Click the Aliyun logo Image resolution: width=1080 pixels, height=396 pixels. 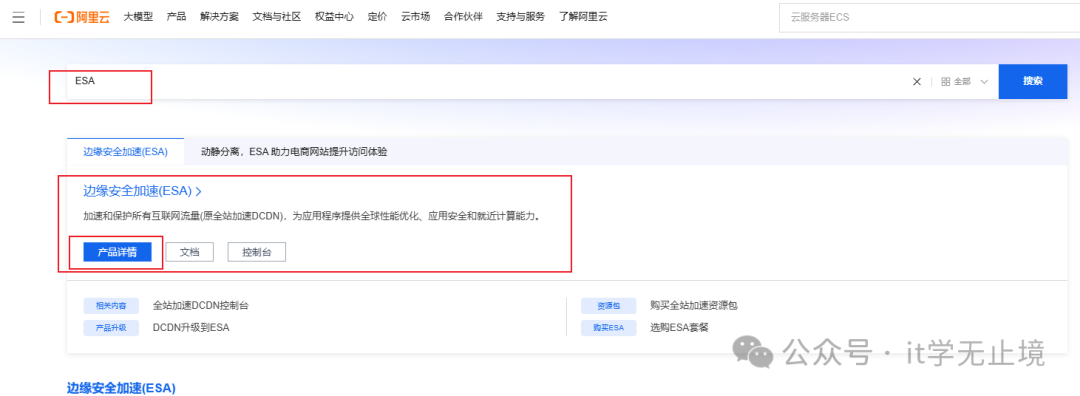tap(83, 17)
